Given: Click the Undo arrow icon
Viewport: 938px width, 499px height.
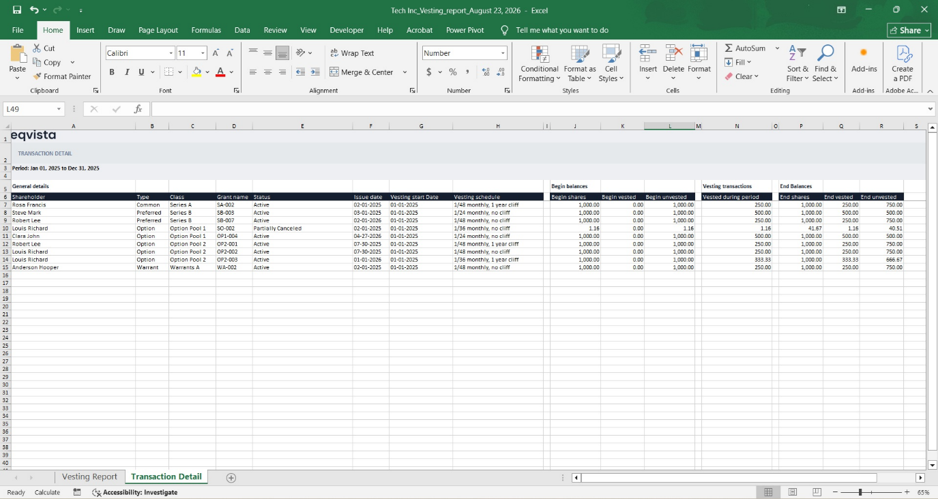Looking at the screenshot, I should (34, 10).
